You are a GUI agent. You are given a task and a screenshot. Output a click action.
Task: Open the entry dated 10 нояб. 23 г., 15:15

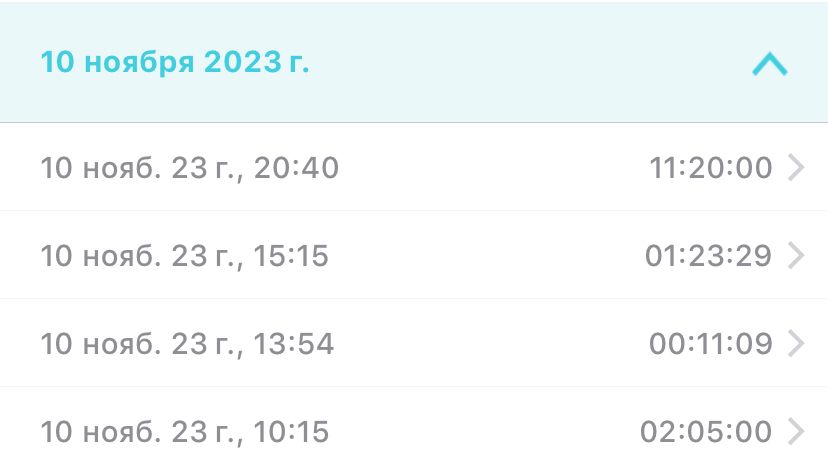coord(185,256)
